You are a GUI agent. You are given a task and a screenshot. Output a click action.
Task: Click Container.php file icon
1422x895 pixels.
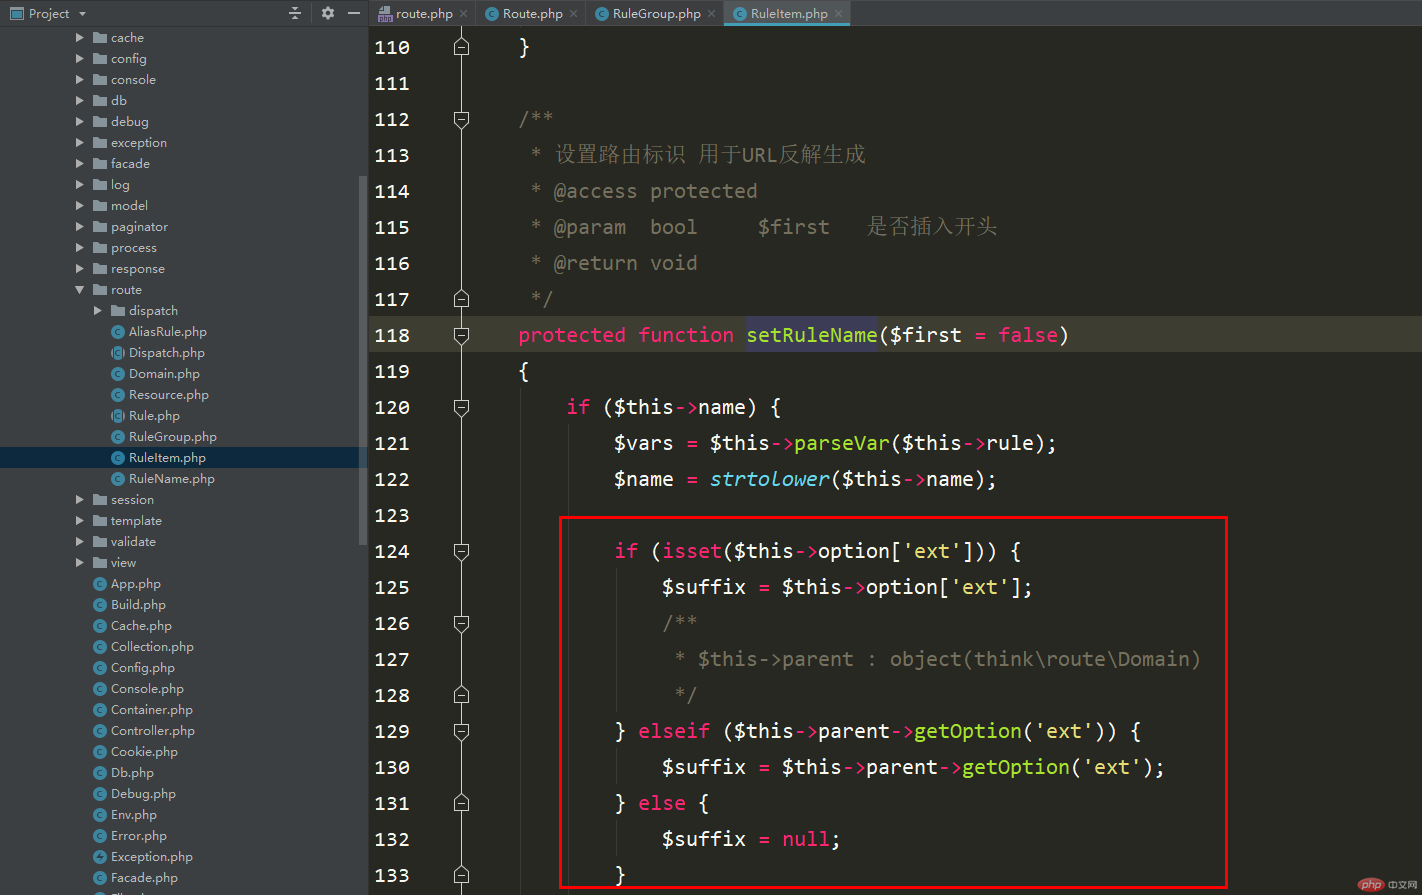click(x=100, y=710)
